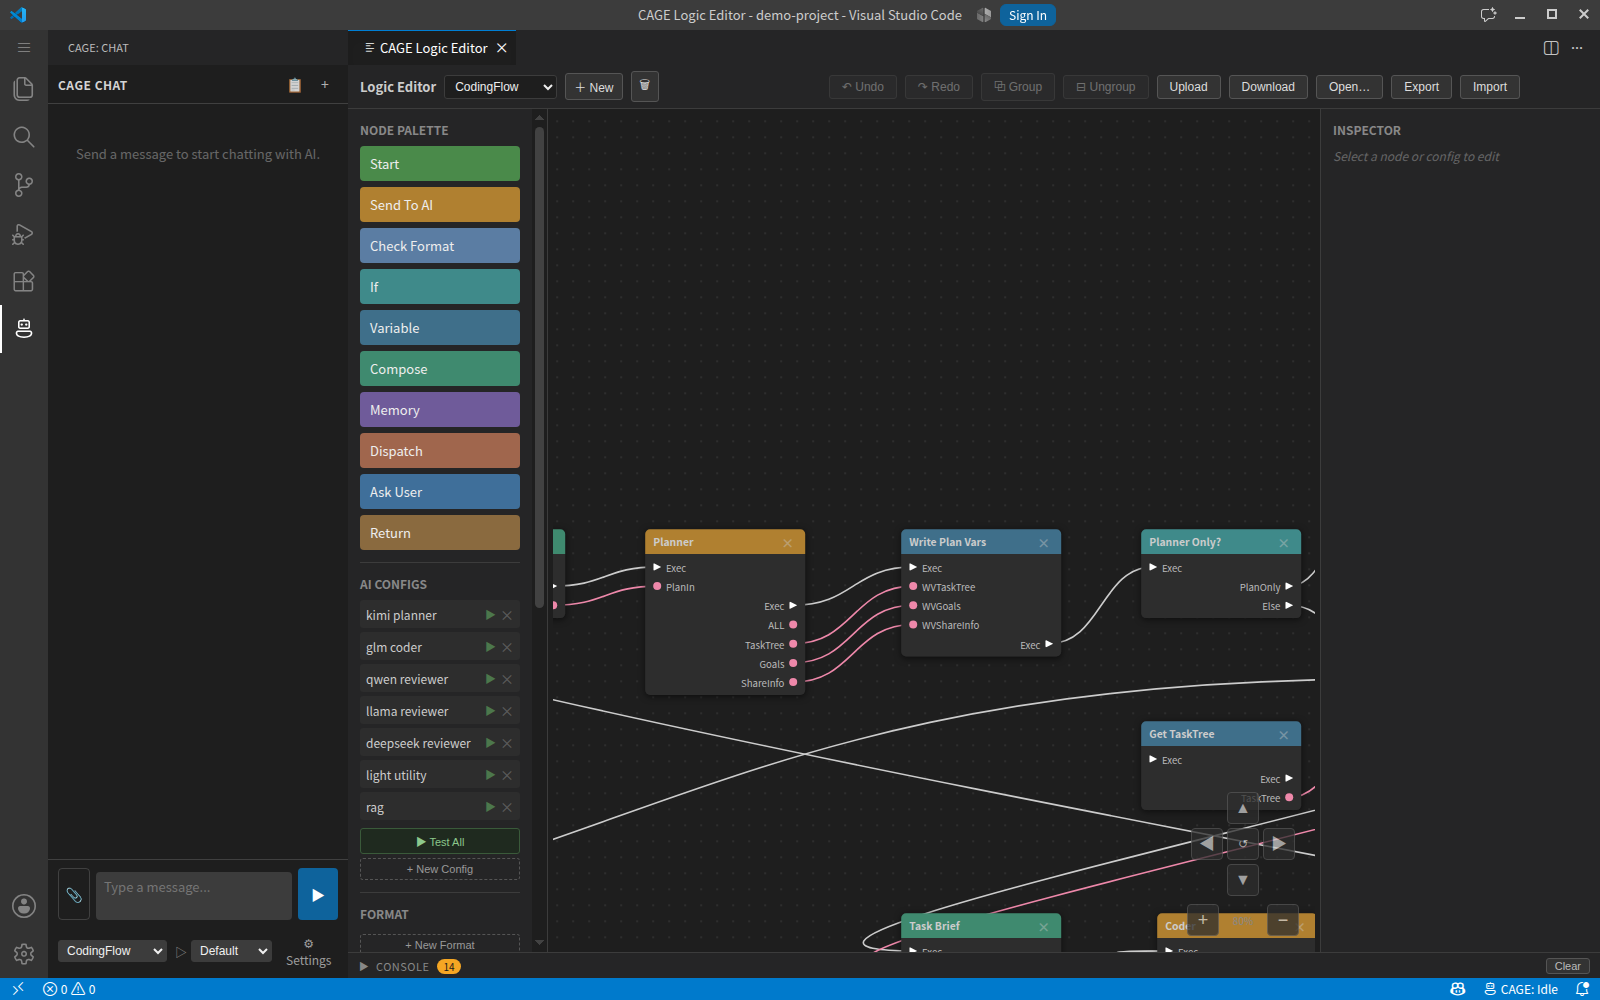Click the Test All configs button
This screenshot has width=1600, height=1000.
point(440,842)
